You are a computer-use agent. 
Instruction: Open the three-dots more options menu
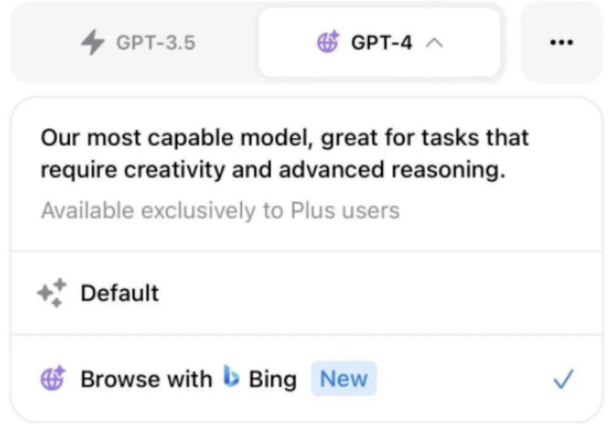pyautogui.click(x=562, y=42)
